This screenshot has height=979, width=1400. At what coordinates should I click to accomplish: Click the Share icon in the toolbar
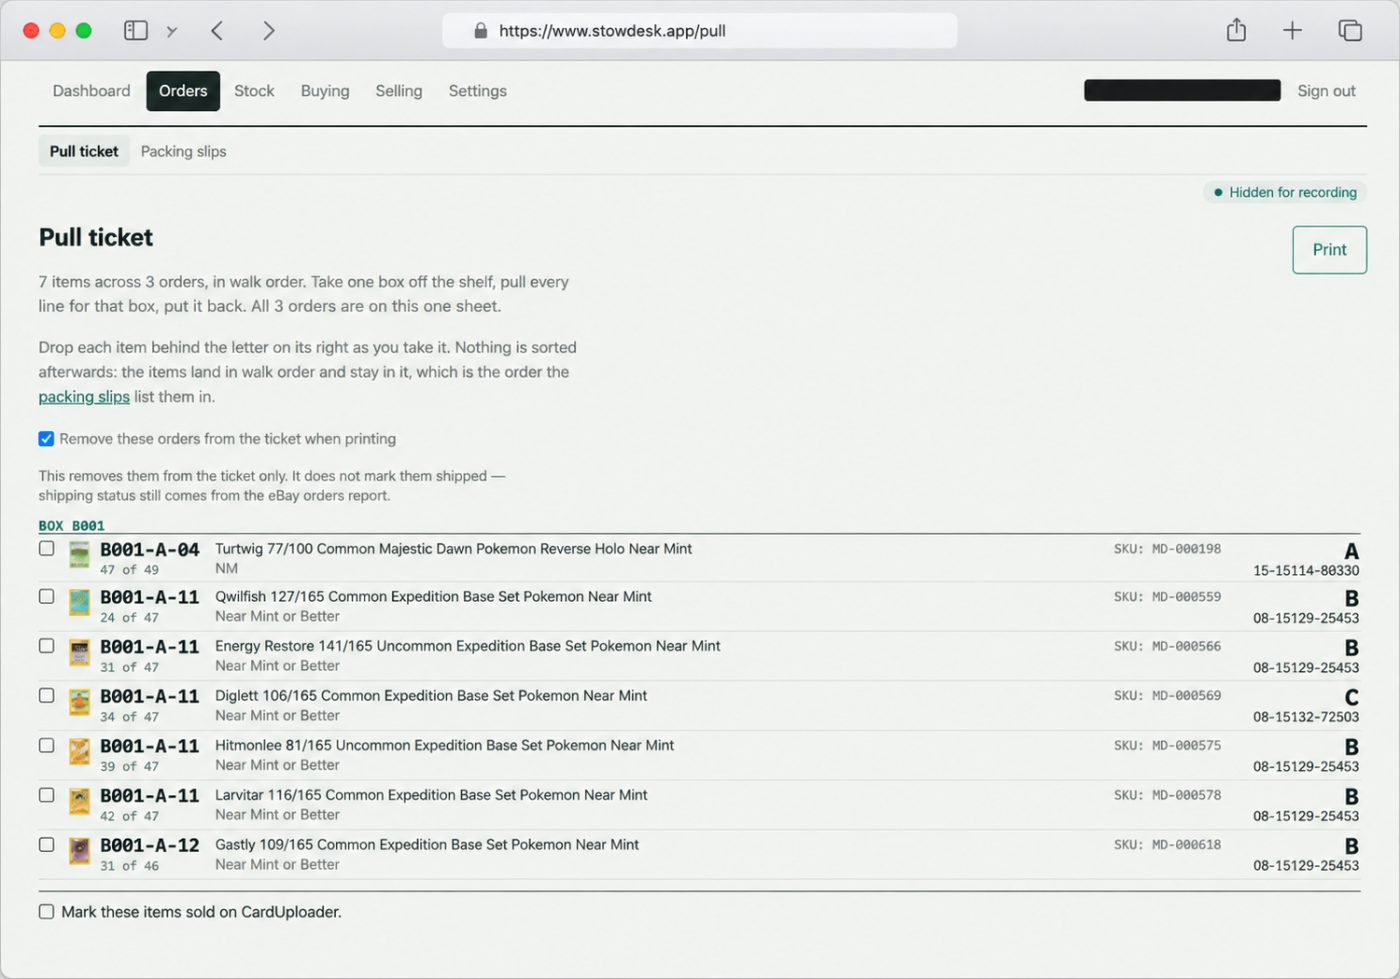[1236, 30]
